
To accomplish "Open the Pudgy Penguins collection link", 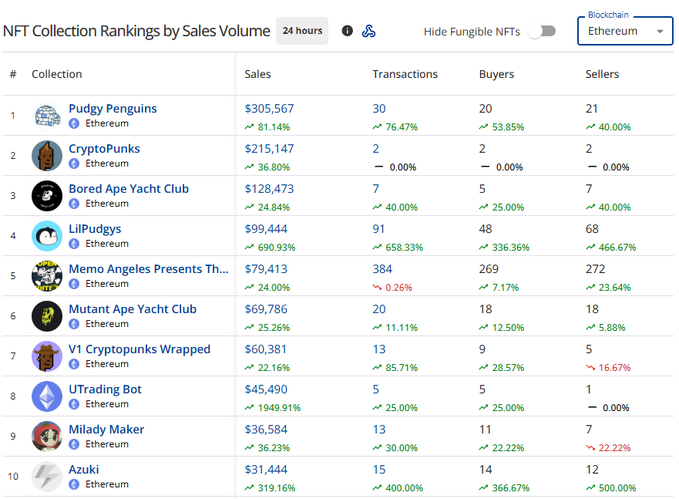I will [113, 108].
